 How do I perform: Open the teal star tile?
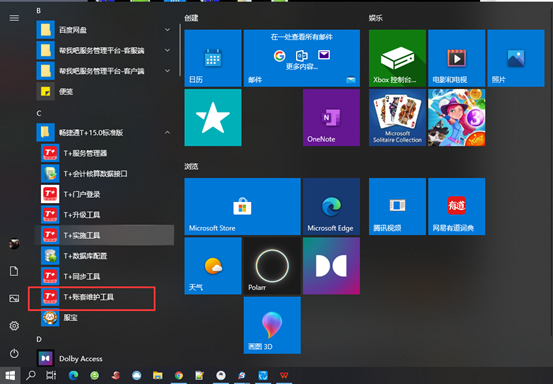(x=213, y=117)
